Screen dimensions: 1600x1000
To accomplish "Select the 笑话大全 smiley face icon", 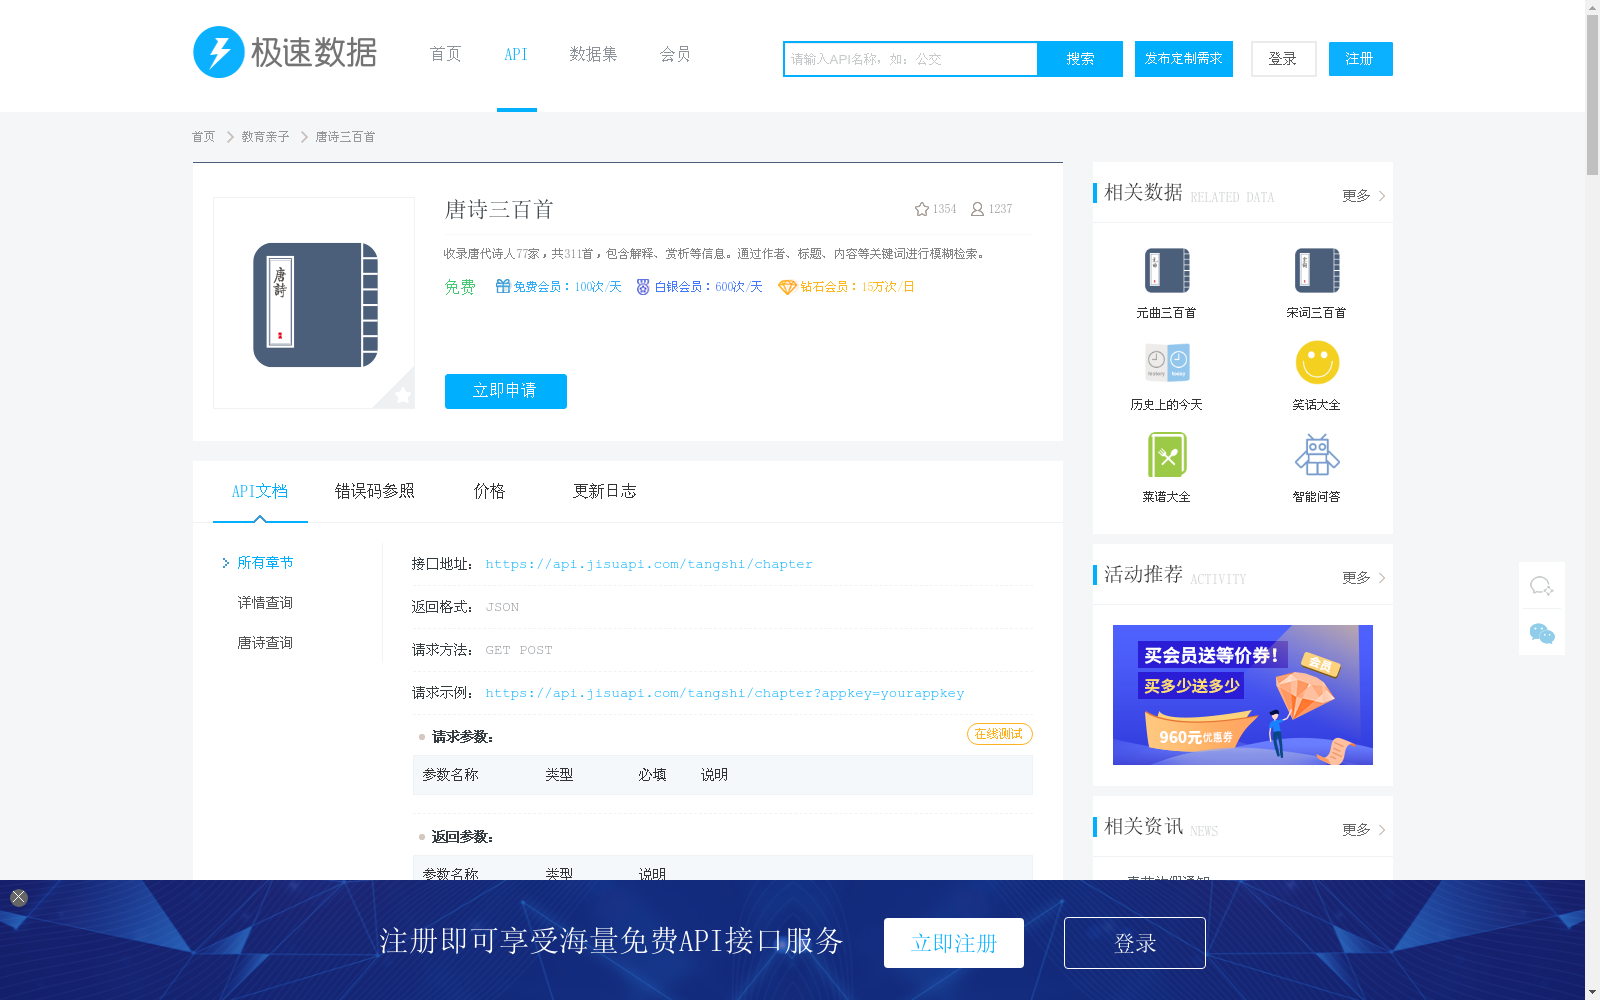I will point(1317,362).
